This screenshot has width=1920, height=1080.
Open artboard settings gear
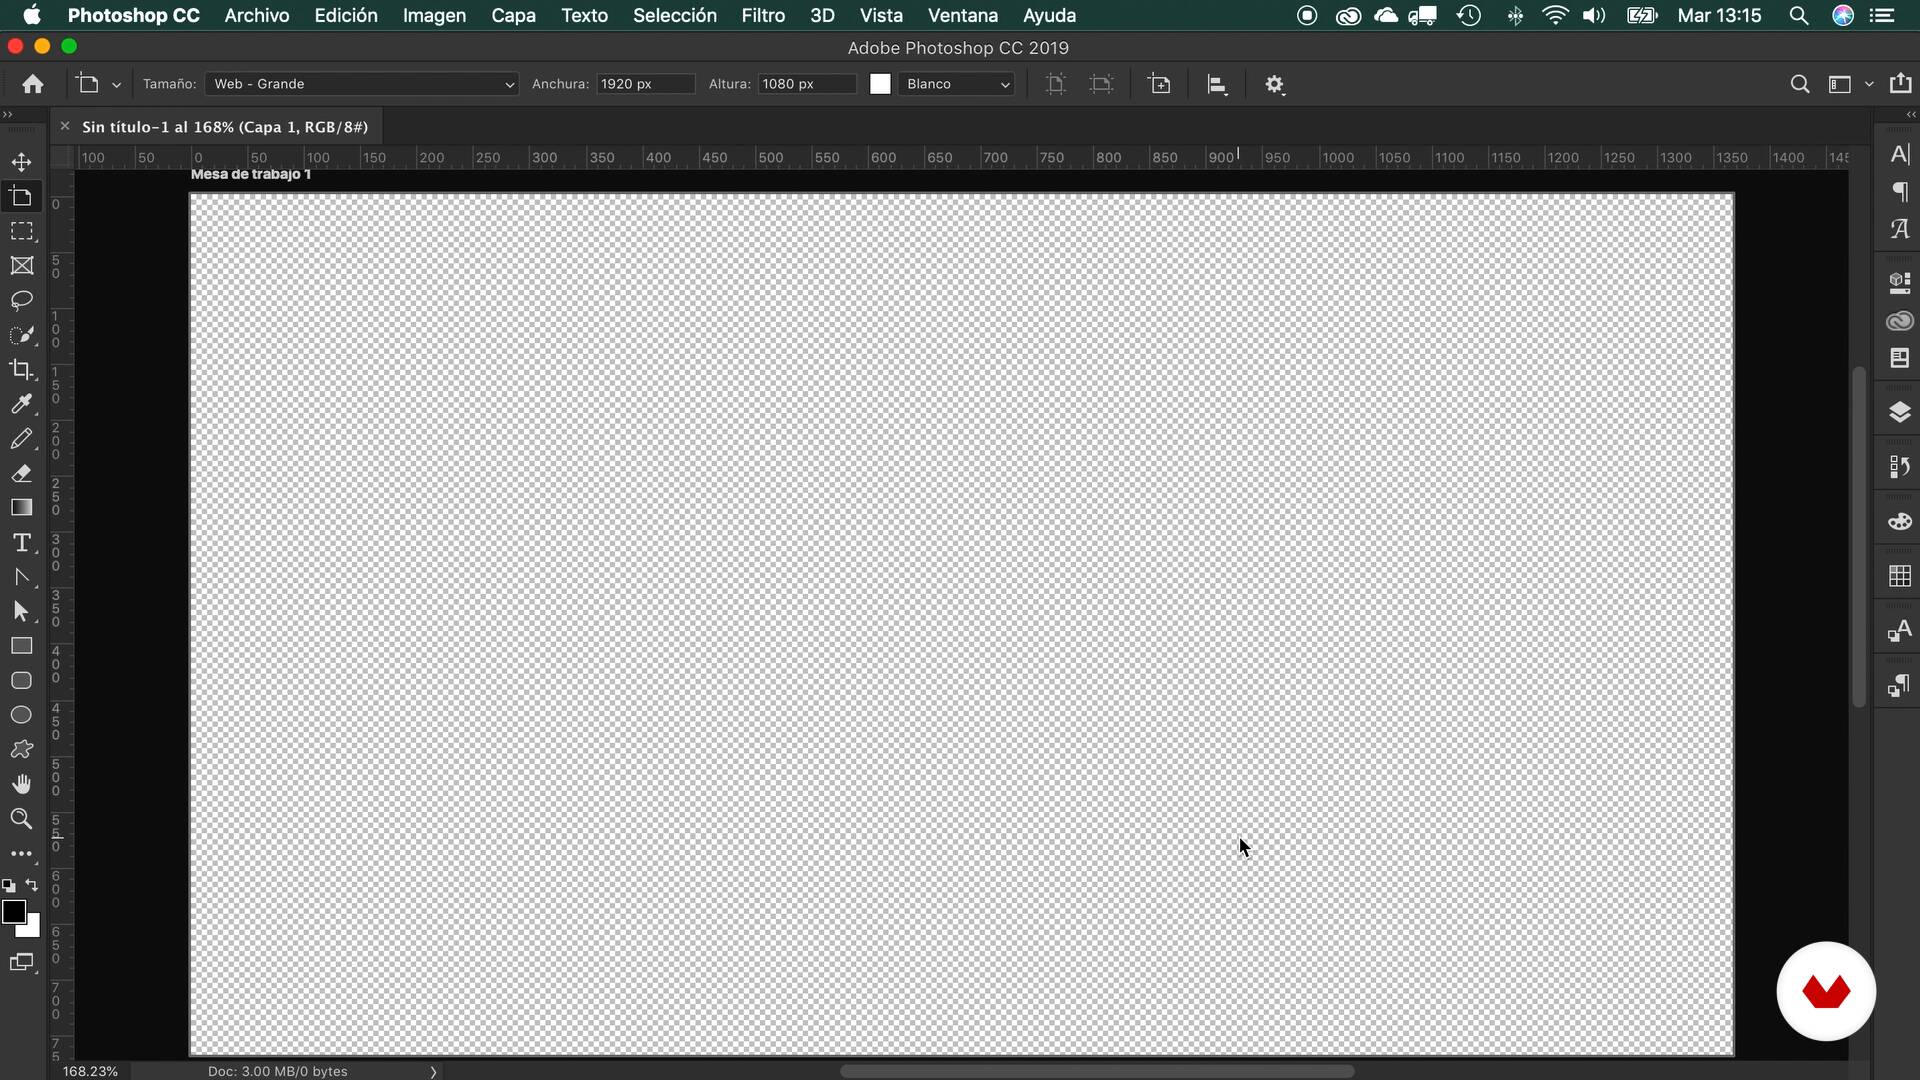[1274, 85]
